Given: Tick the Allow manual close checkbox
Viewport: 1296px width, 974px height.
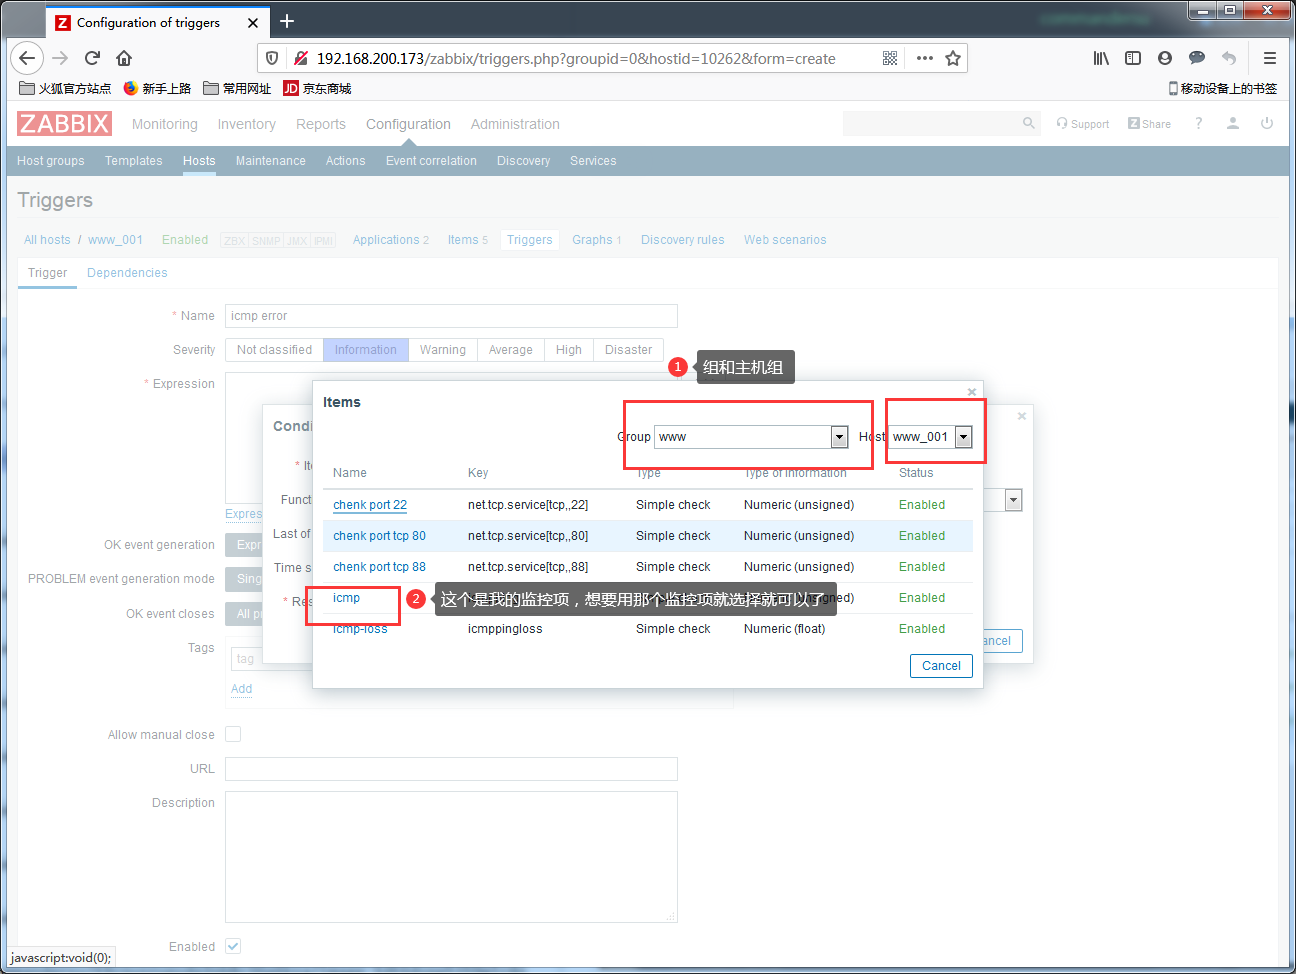Looking at the screenshot, I should (x=233, y=734).
